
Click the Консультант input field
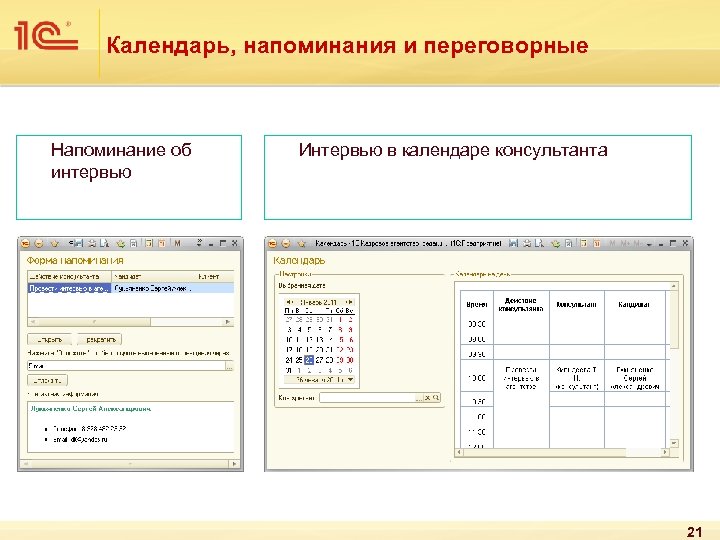click(x=367, y=398)
